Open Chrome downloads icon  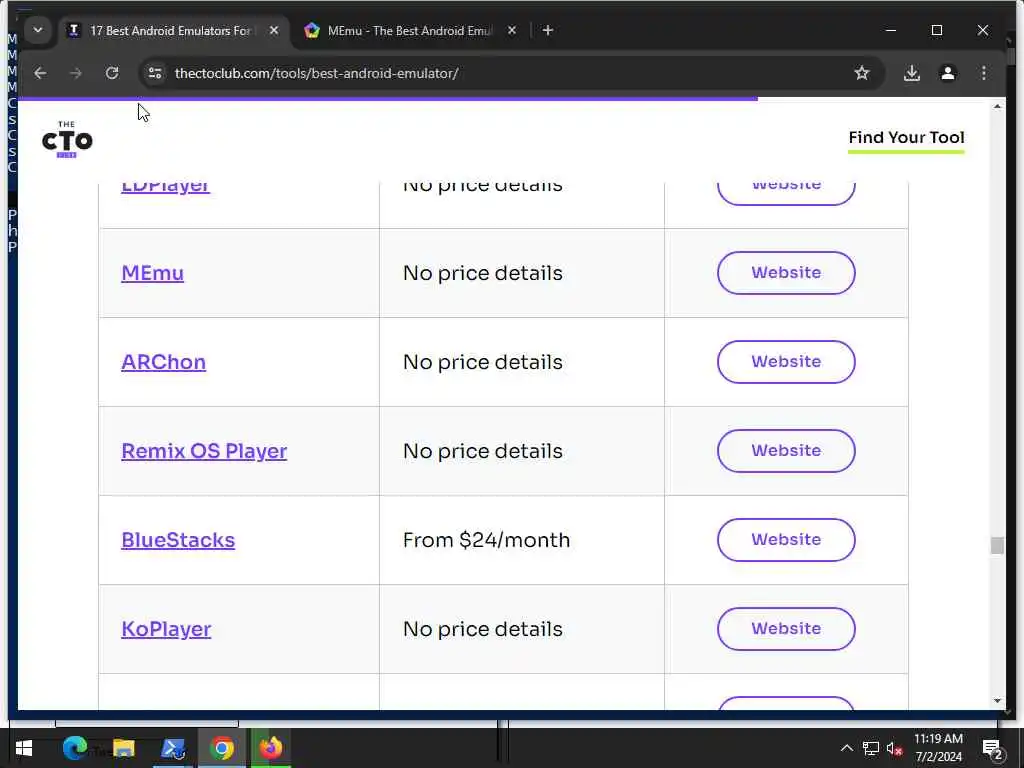click(912, 73)
